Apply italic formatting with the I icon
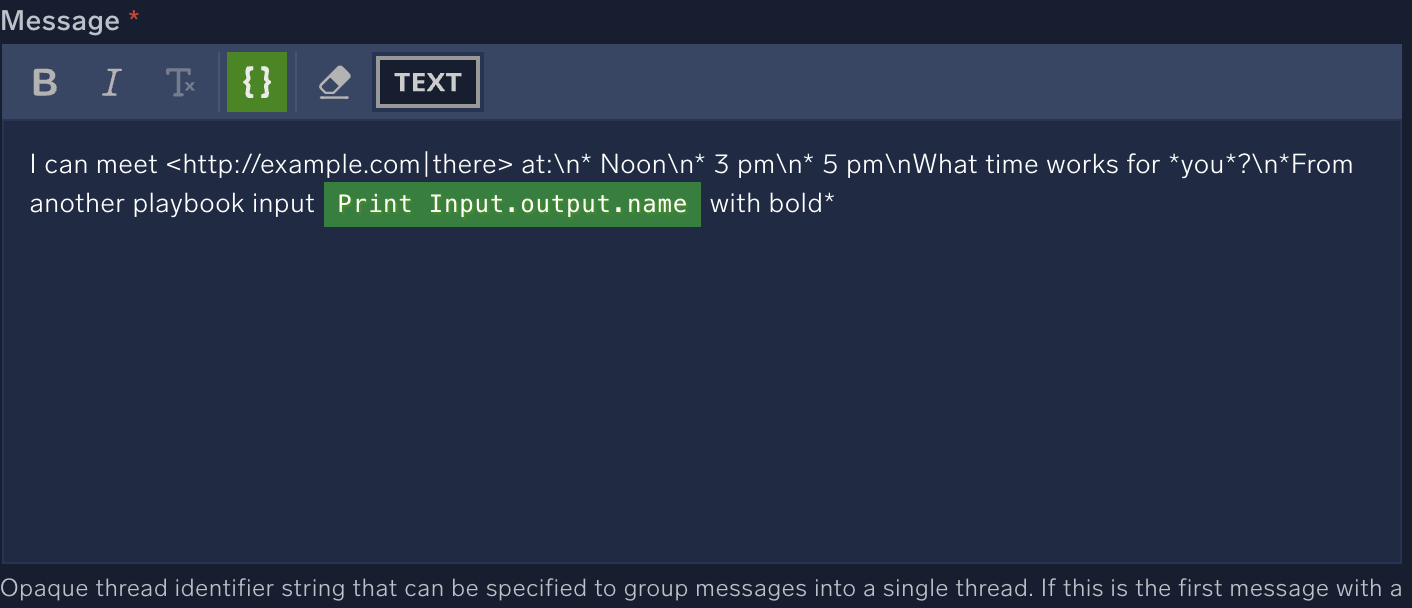This screenshot has height=608, width=1412. point(112,82)
